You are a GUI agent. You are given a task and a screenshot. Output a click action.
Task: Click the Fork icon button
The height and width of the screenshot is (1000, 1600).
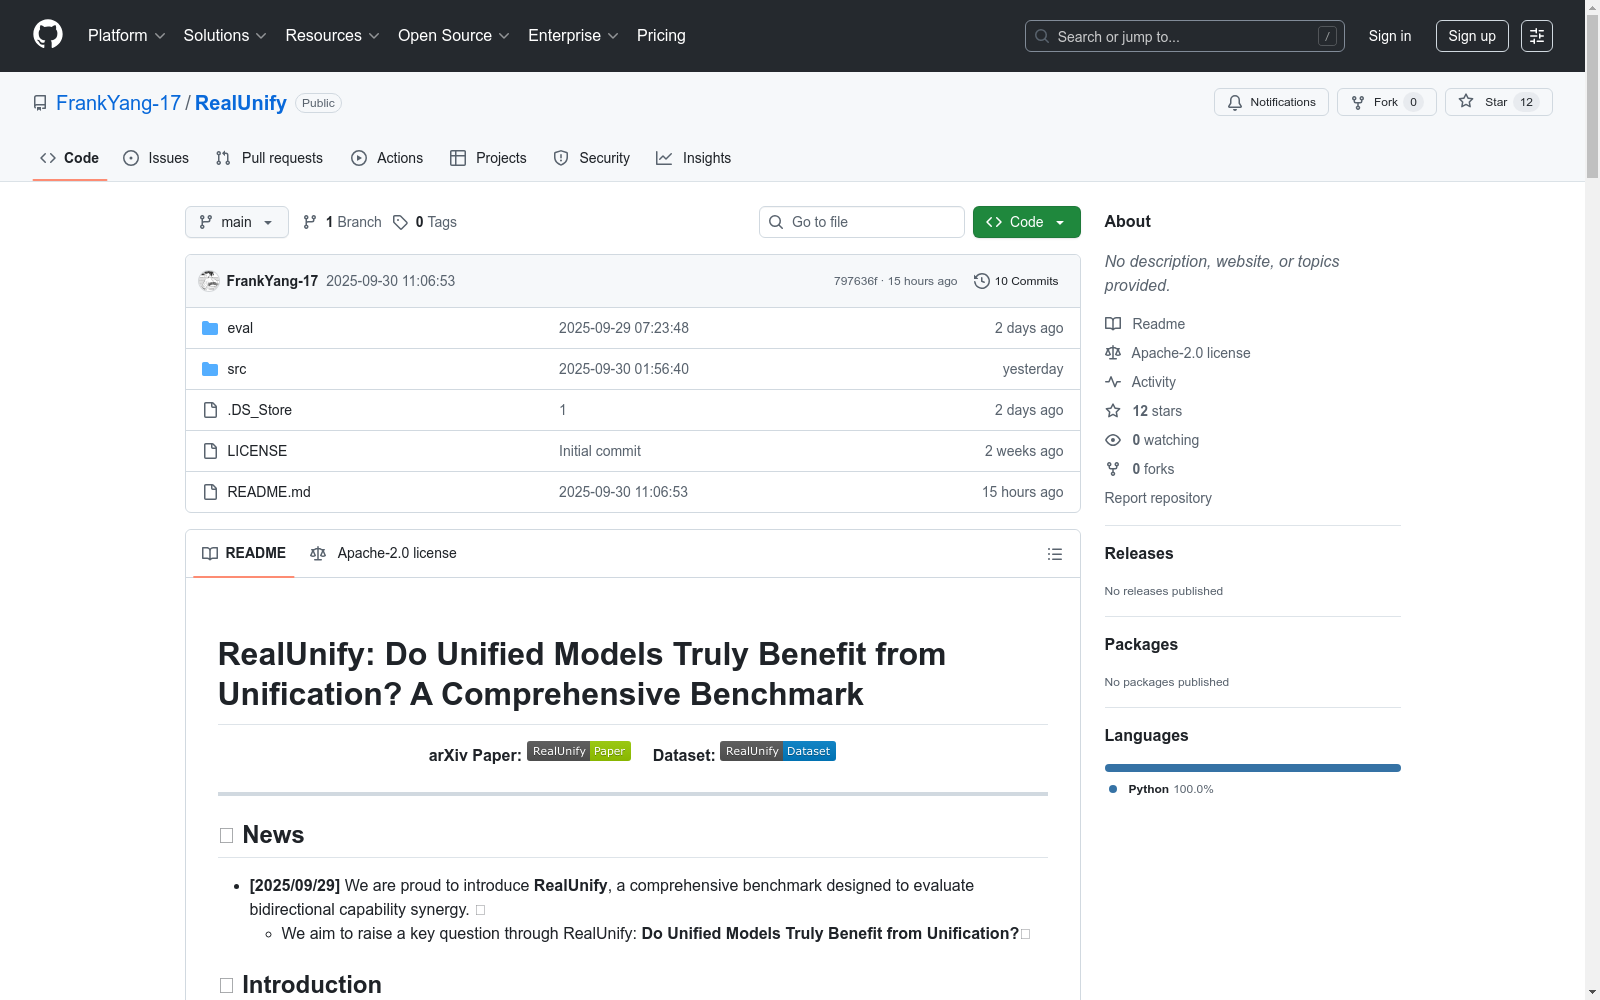coord(1358,102)
